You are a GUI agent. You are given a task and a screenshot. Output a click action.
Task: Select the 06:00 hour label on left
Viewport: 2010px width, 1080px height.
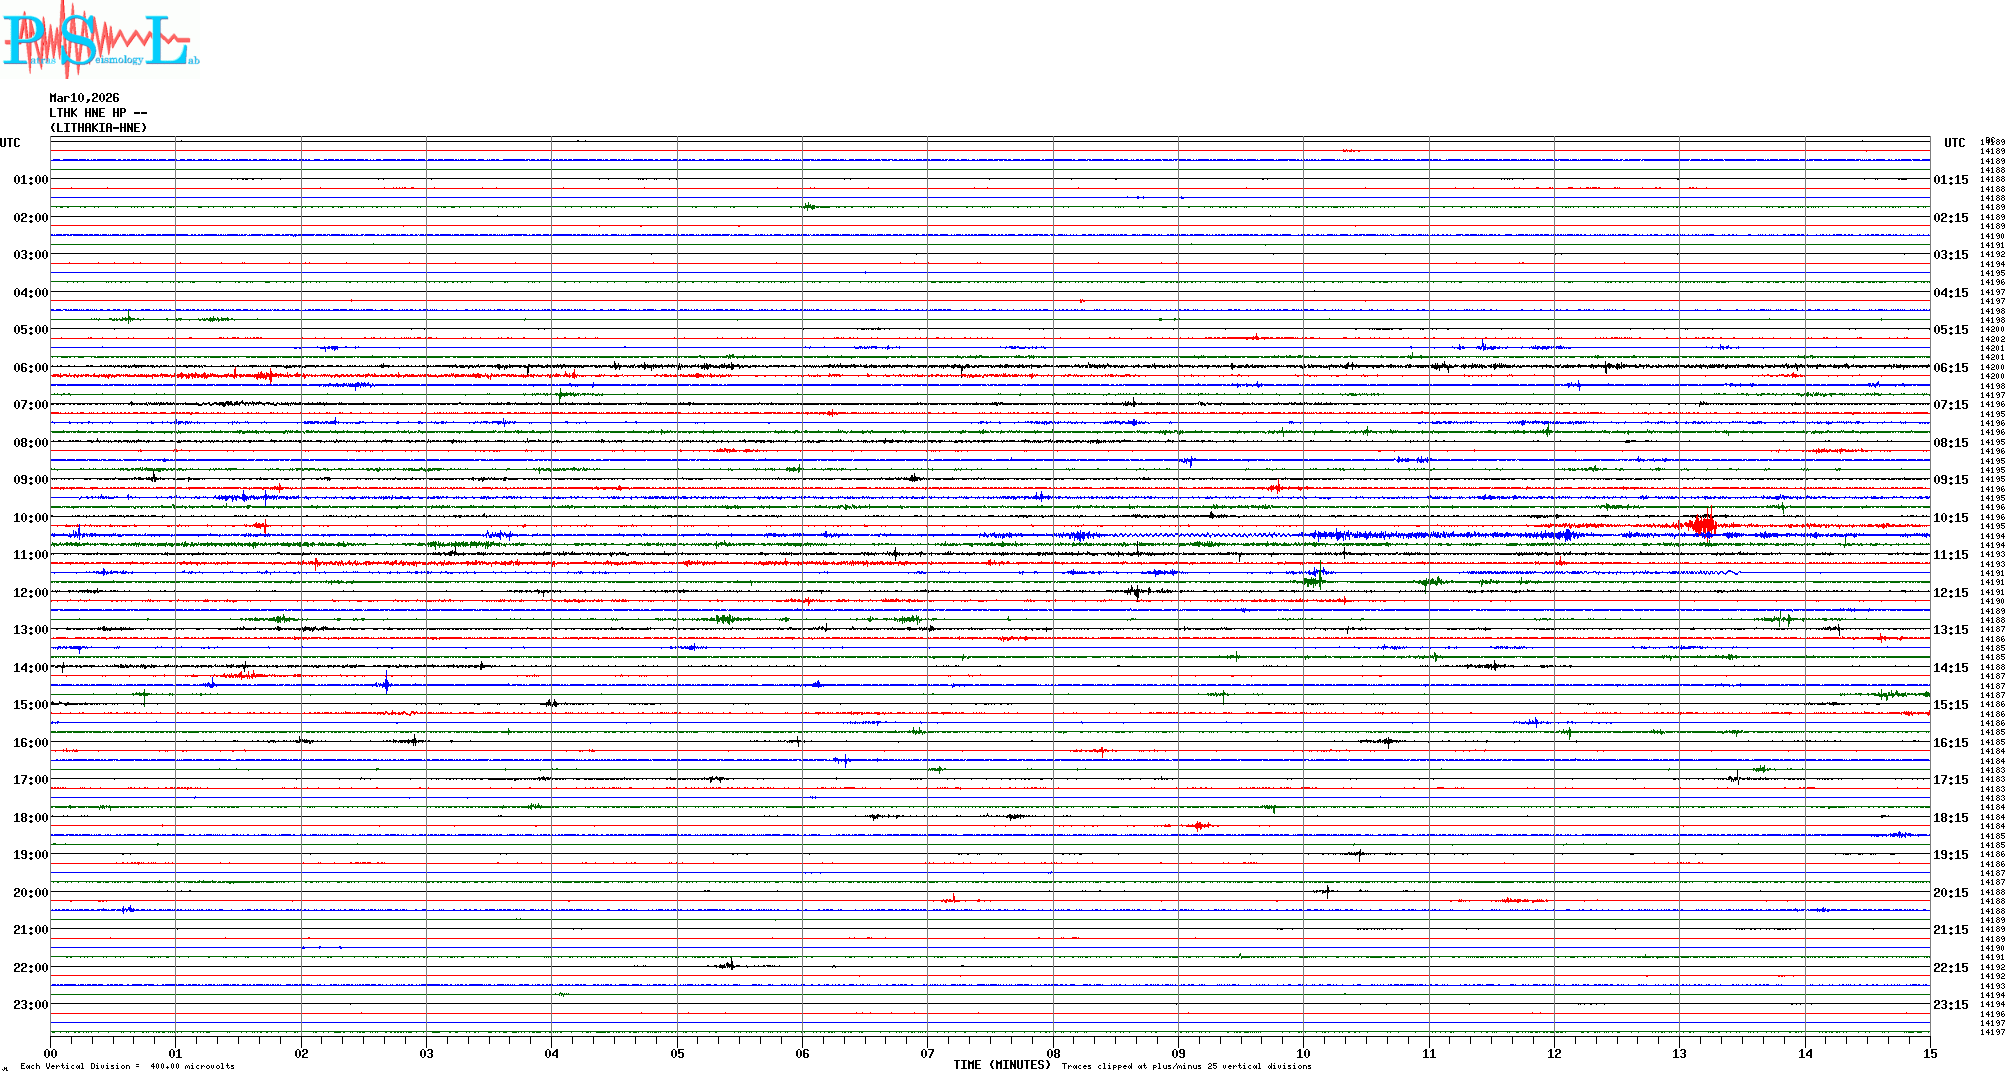(30, 368)
